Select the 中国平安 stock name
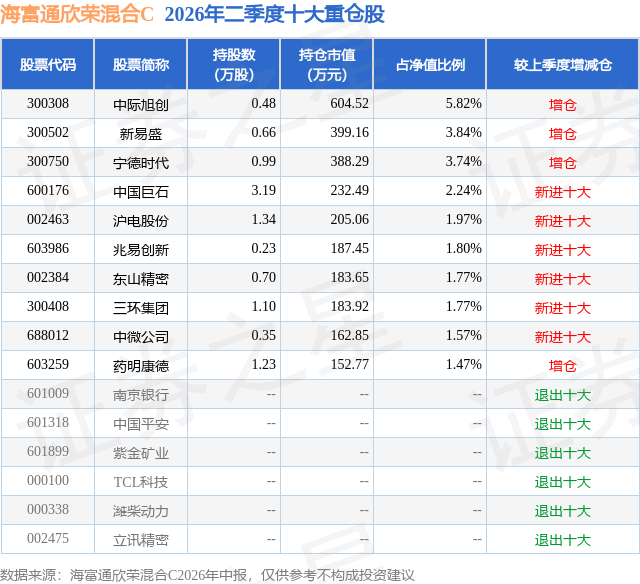 (141, 424)
